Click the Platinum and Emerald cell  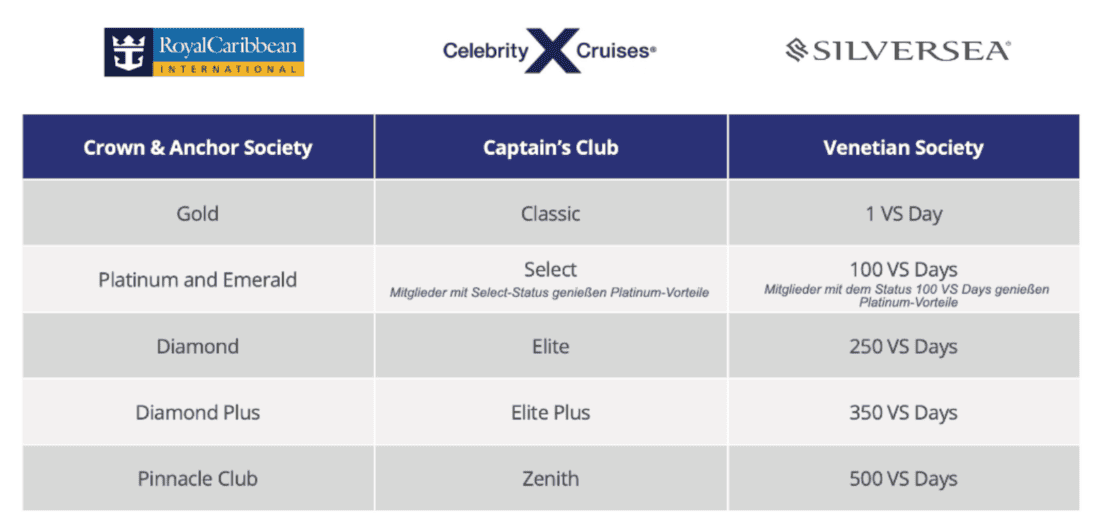[198, 279]
